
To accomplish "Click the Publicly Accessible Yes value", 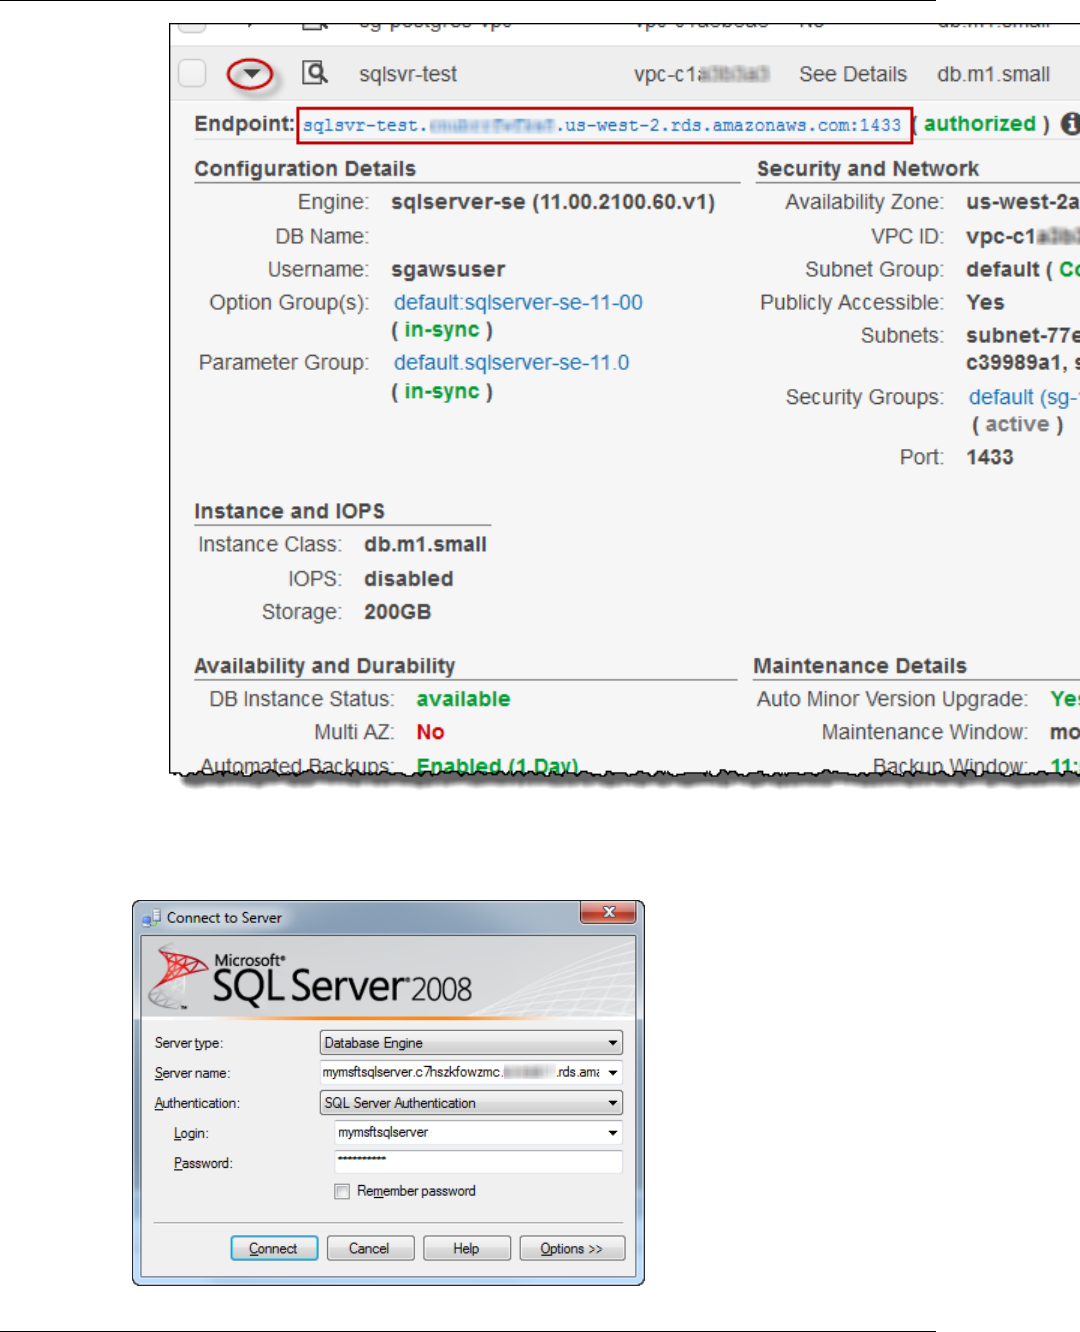I will (985, 303).
